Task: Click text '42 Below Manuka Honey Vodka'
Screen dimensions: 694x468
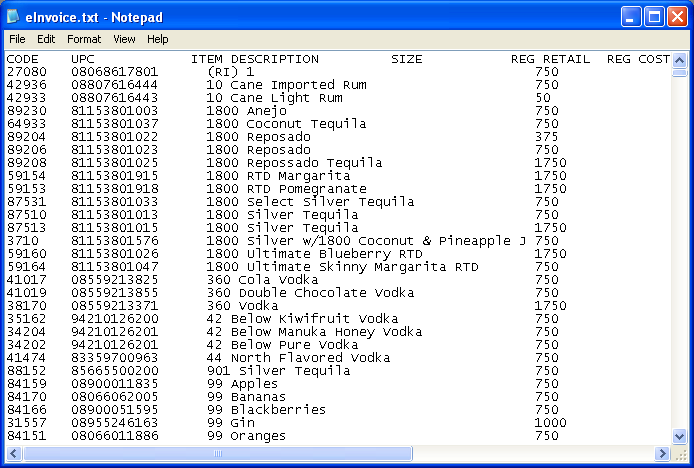Action: (314, 332)
